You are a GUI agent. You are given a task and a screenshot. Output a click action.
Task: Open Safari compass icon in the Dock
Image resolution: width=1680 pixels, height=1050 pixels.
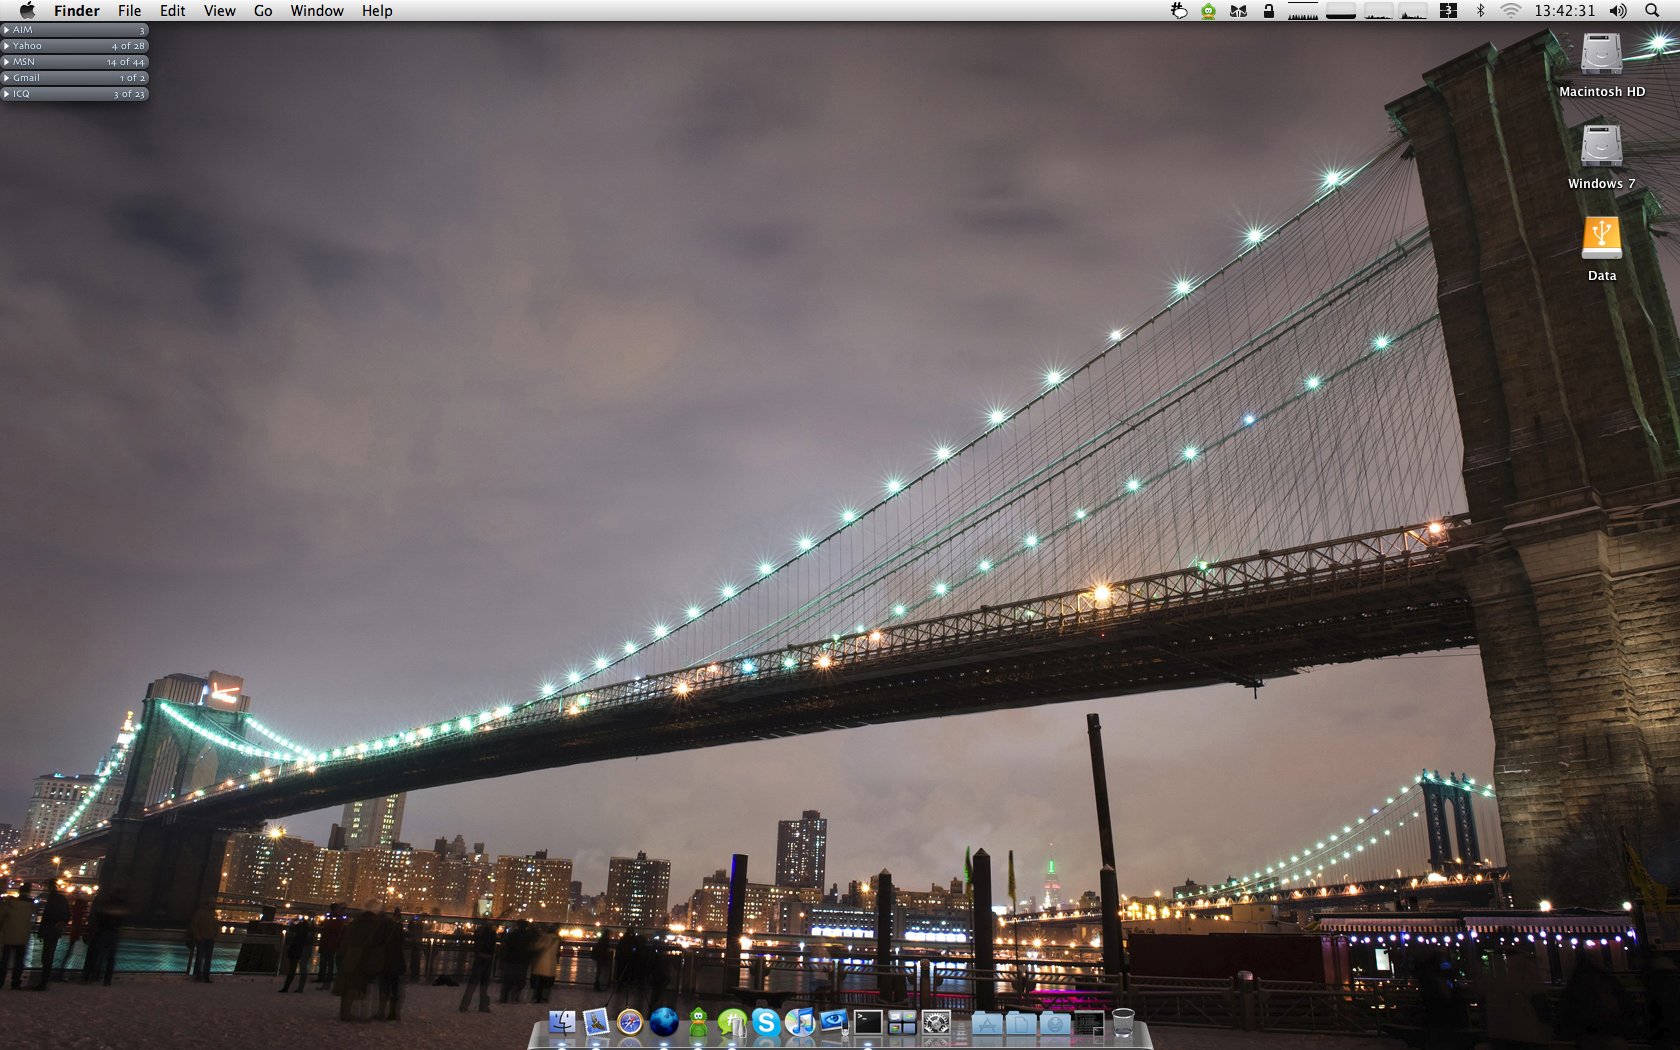(x=630, y=1022)
